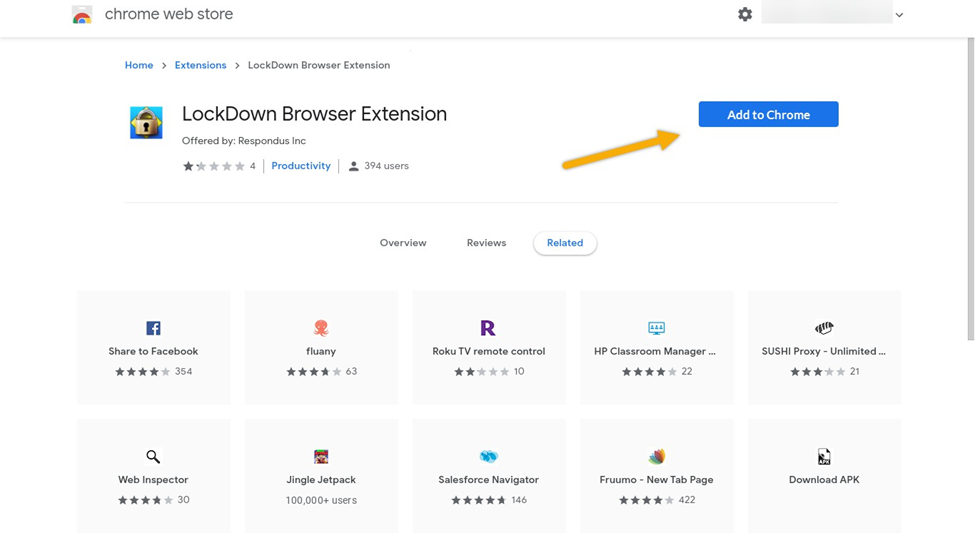Click the Chrome Web Store rainbow logo
975x533 pixels.
click(x=82, y=15)
